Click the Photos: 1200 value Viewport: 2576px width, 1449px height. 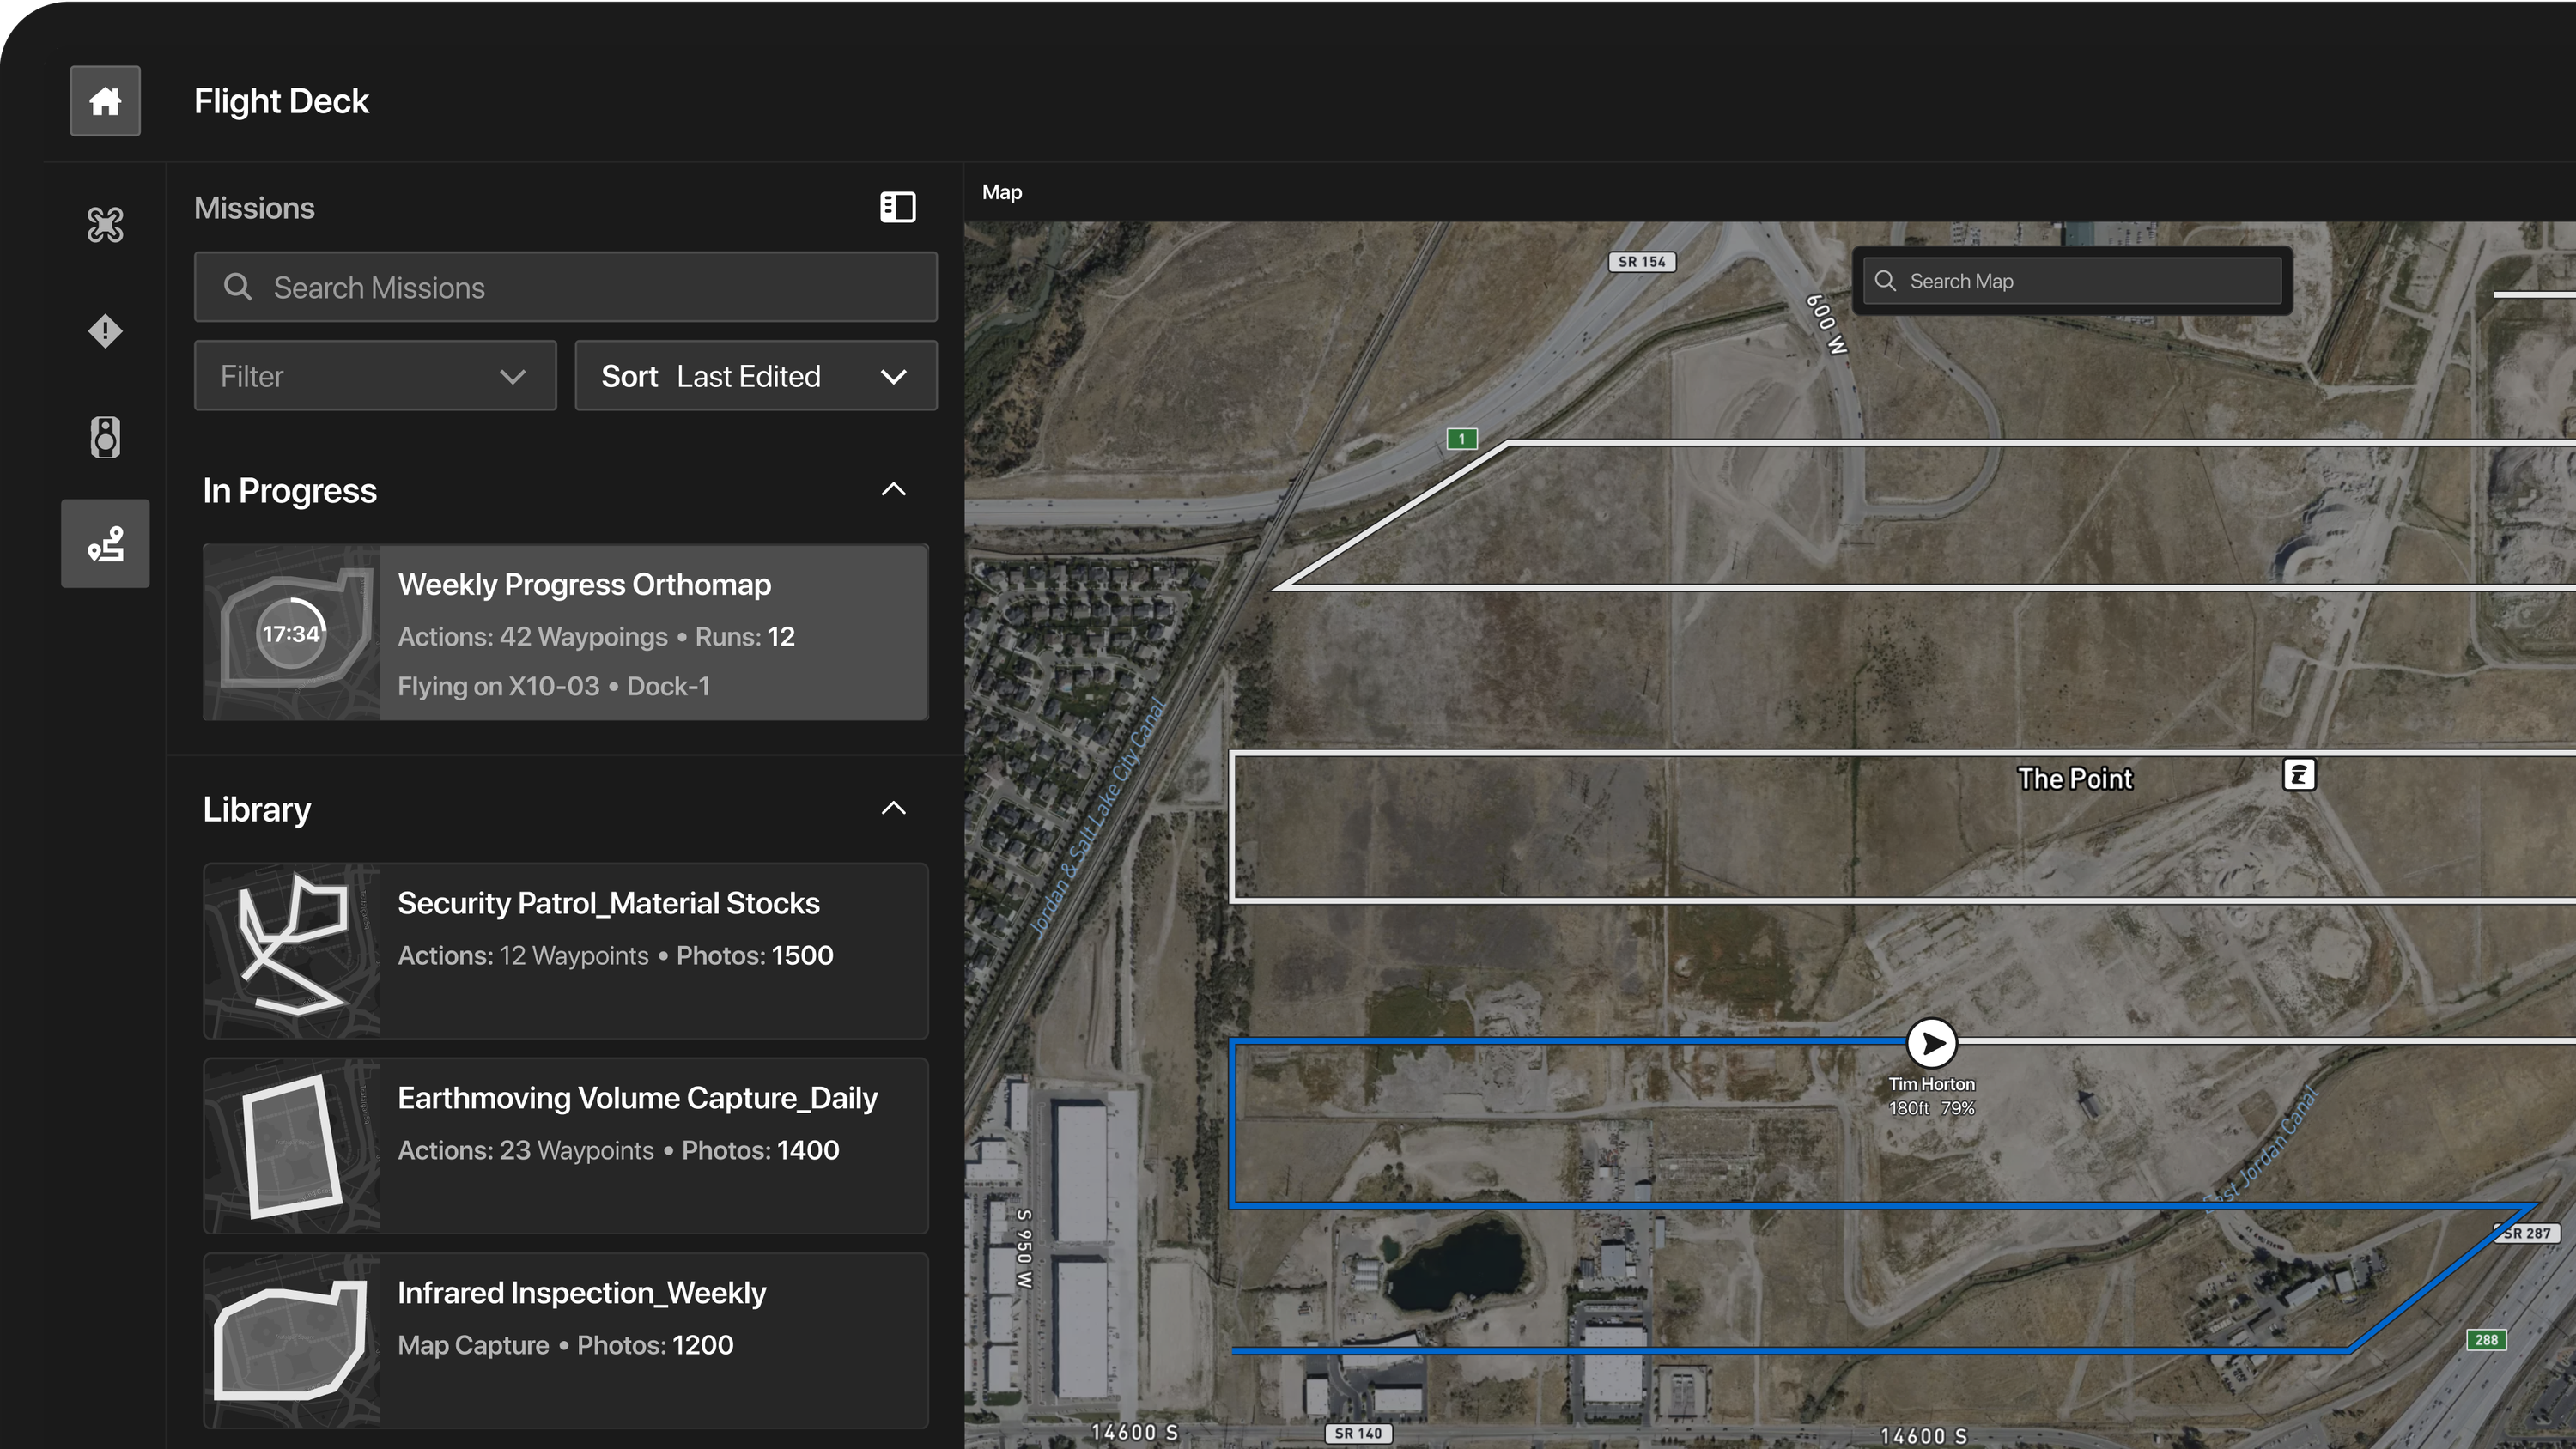655,1346
